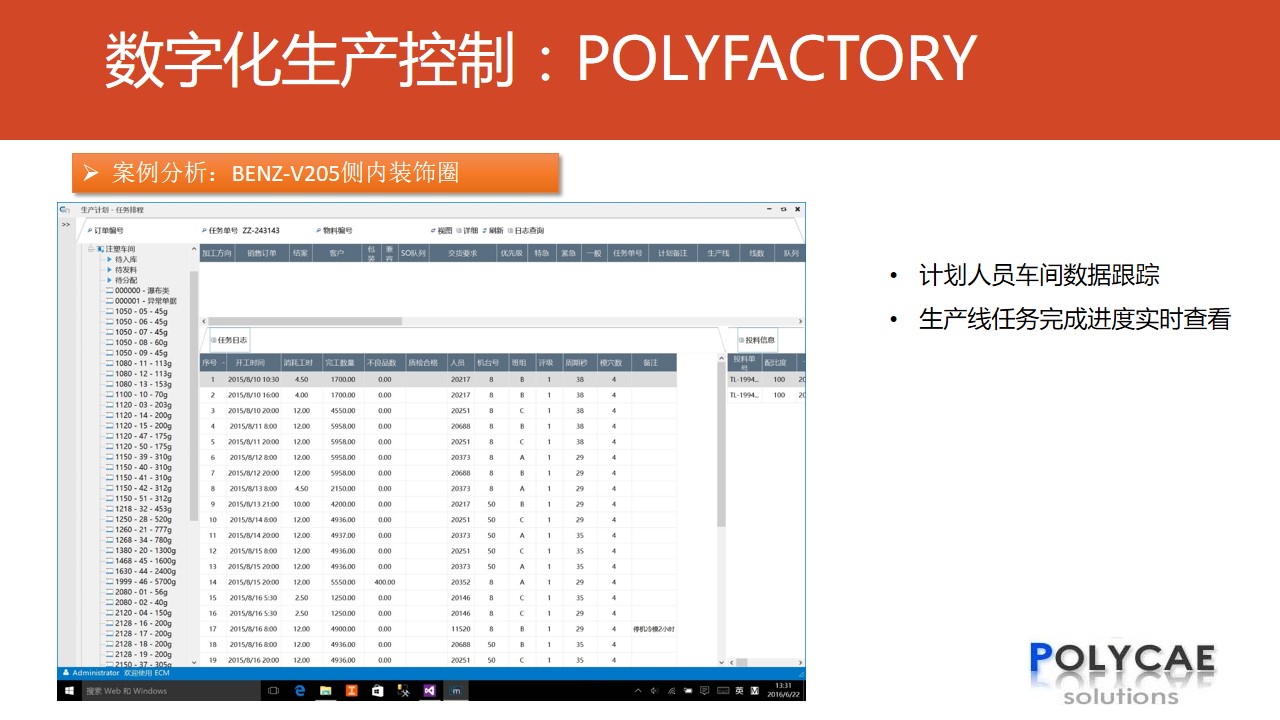Click the 刷新 refresh toolbar button
Viewport: 1280px width, 720px height.
(493, 230)
